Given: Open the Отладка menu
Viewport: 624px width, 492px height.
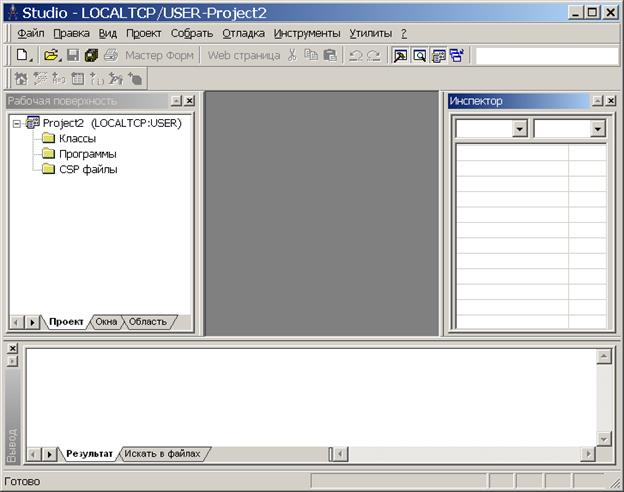Looking at the screenshot, I should pyautogui.click(x=244, y=33).
